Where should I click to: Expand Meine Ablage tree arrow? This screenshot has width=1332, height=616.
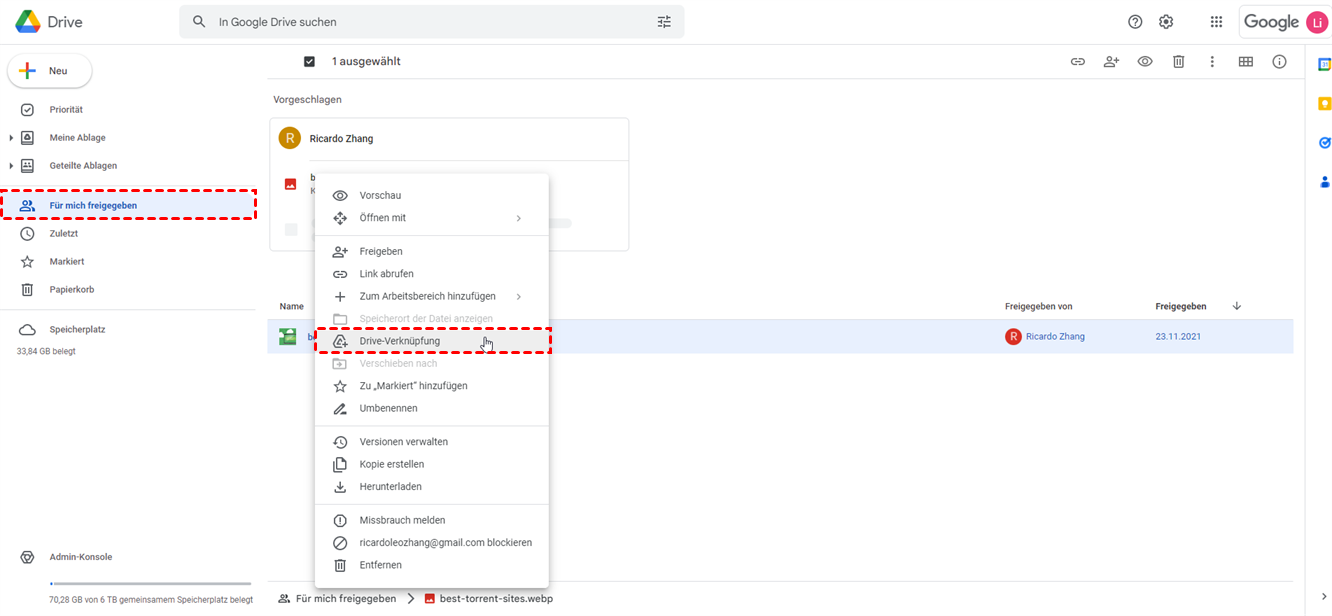[x=11, y=138]
